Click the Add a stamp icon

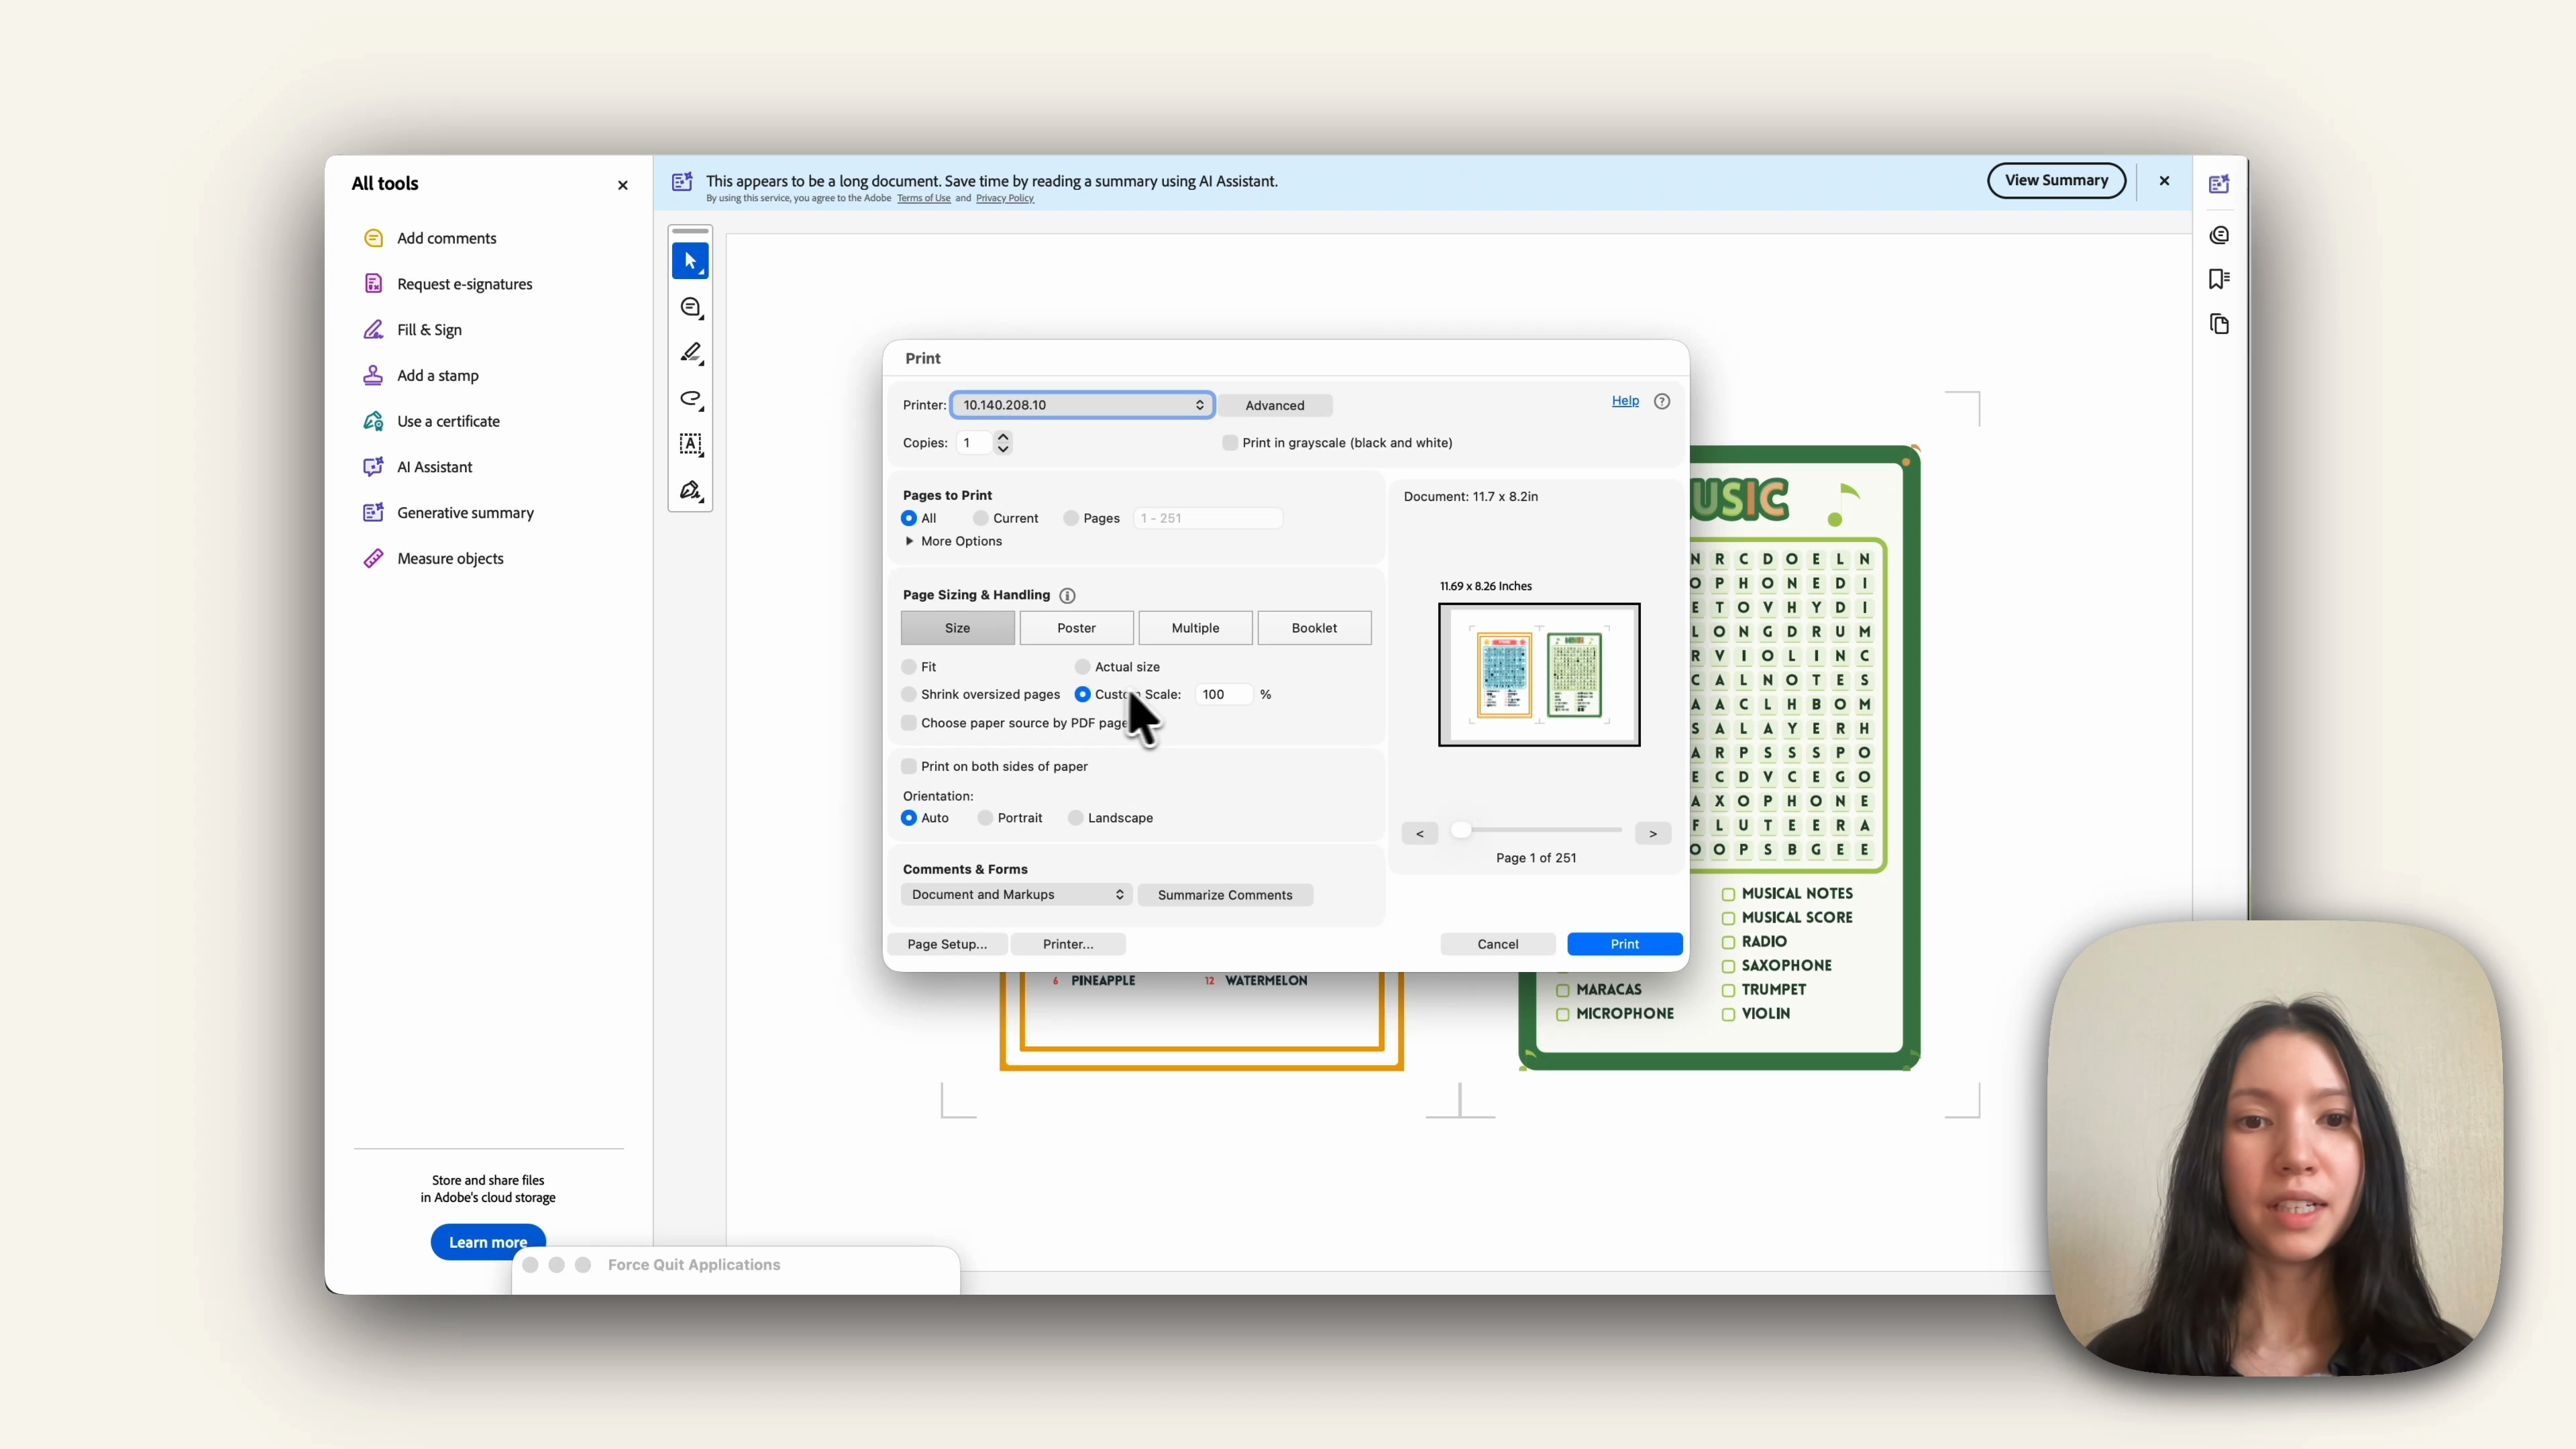[x=373, y=375]
